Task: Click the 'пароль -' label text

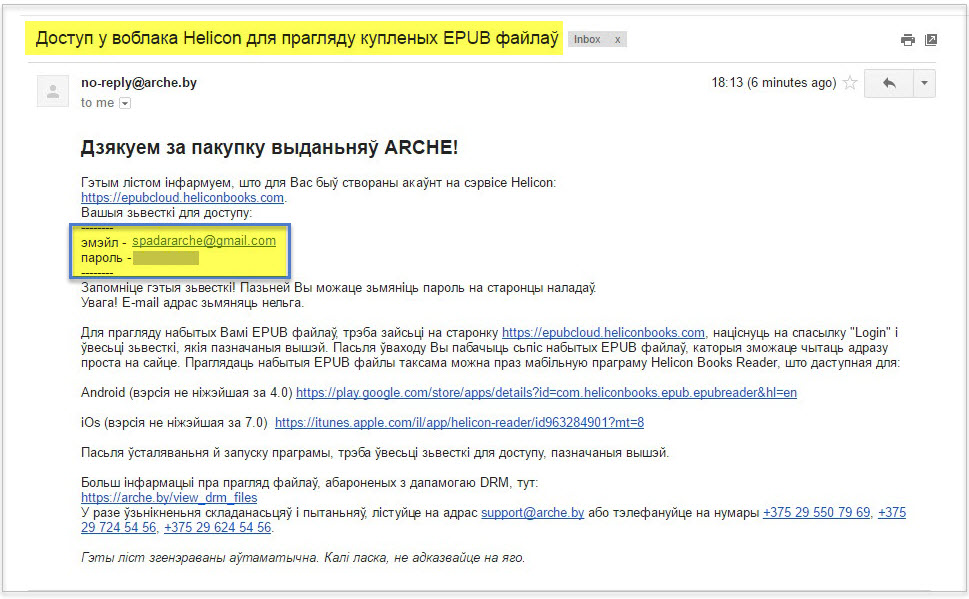Action: point(106,258)
